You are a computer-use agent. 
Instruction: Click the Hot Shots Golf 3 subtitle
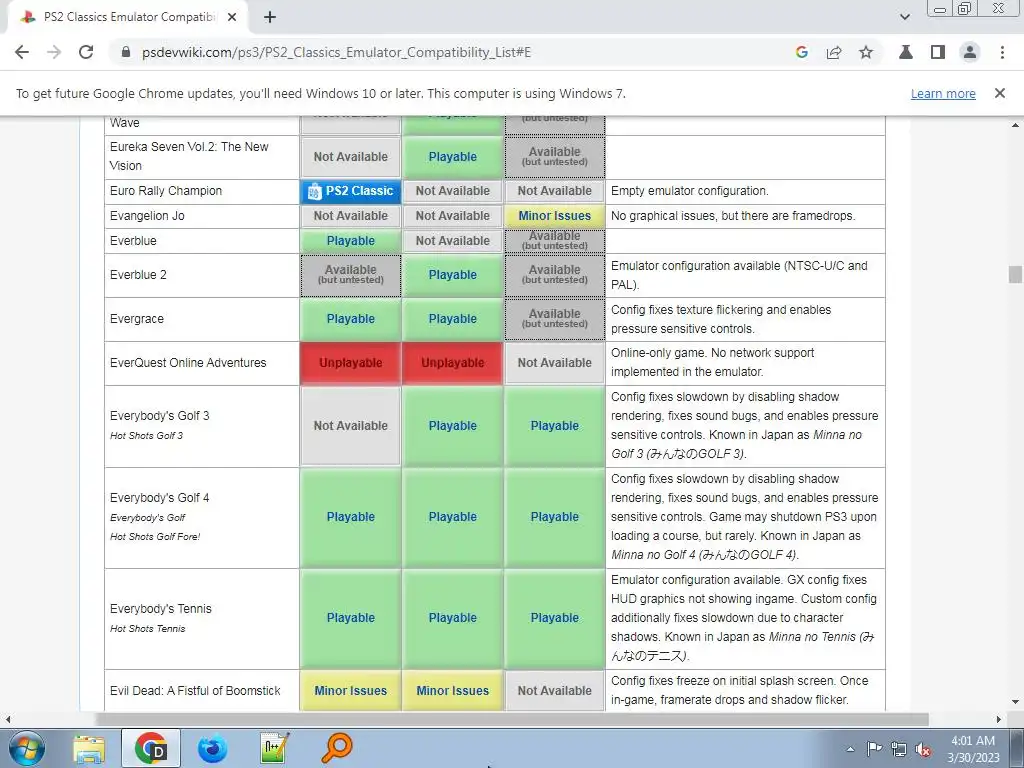pyautogui.click(x=146, y=436)
